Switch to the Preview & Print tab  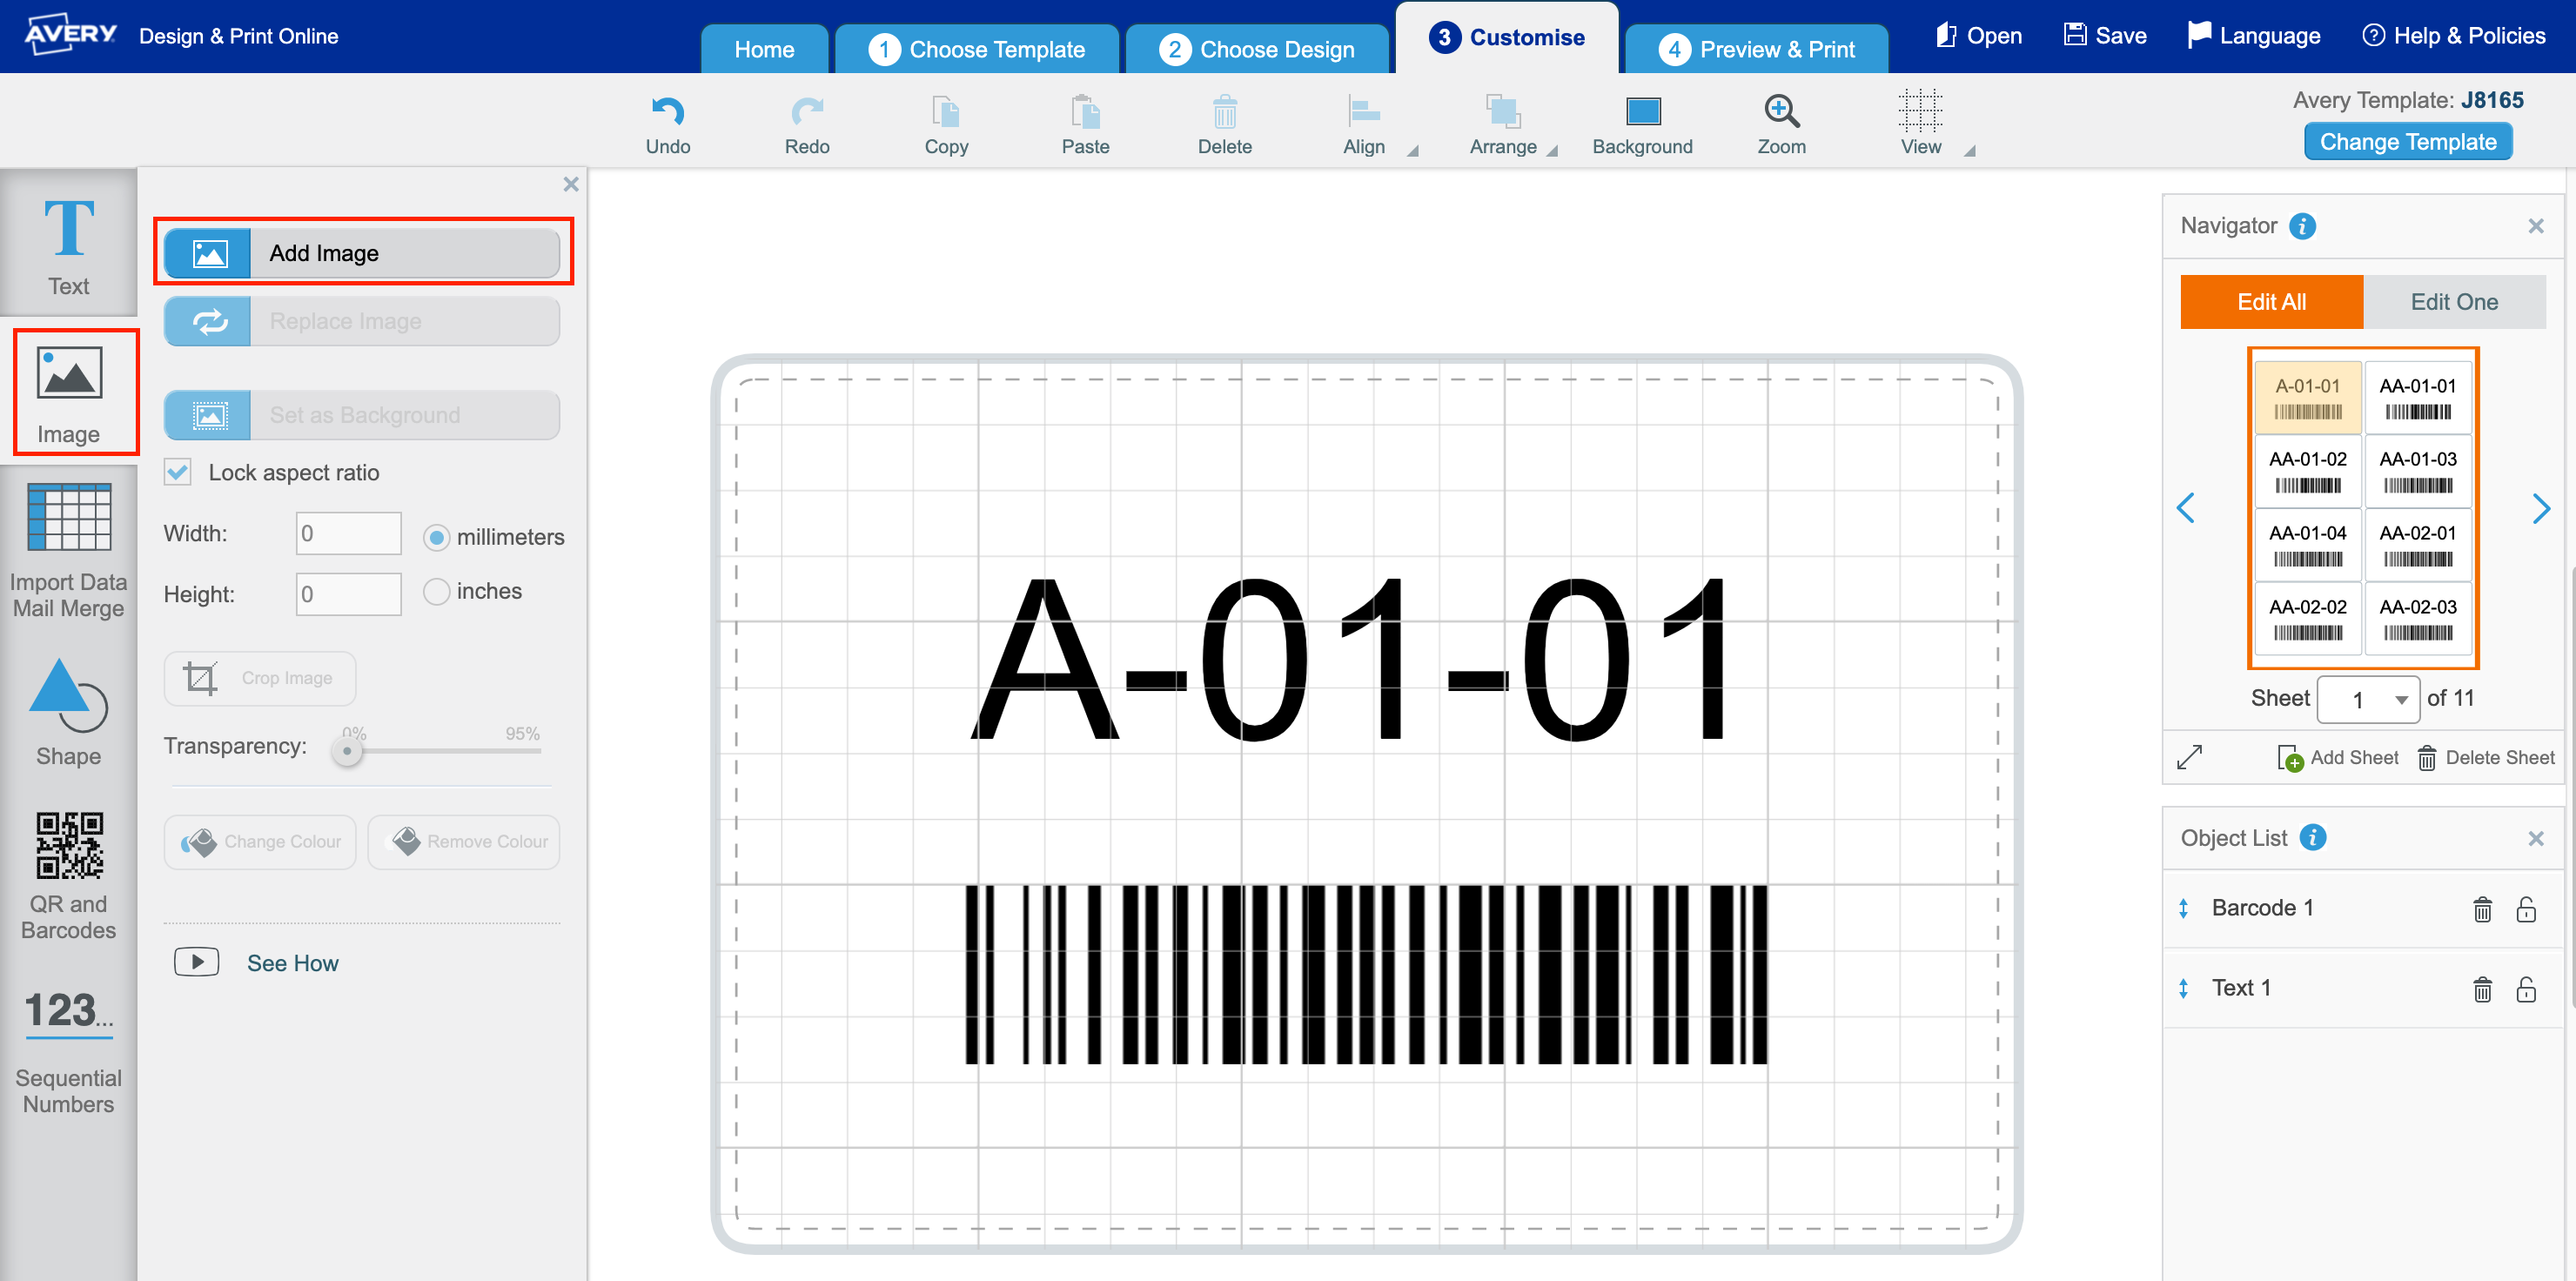(x=1757, y=47)
